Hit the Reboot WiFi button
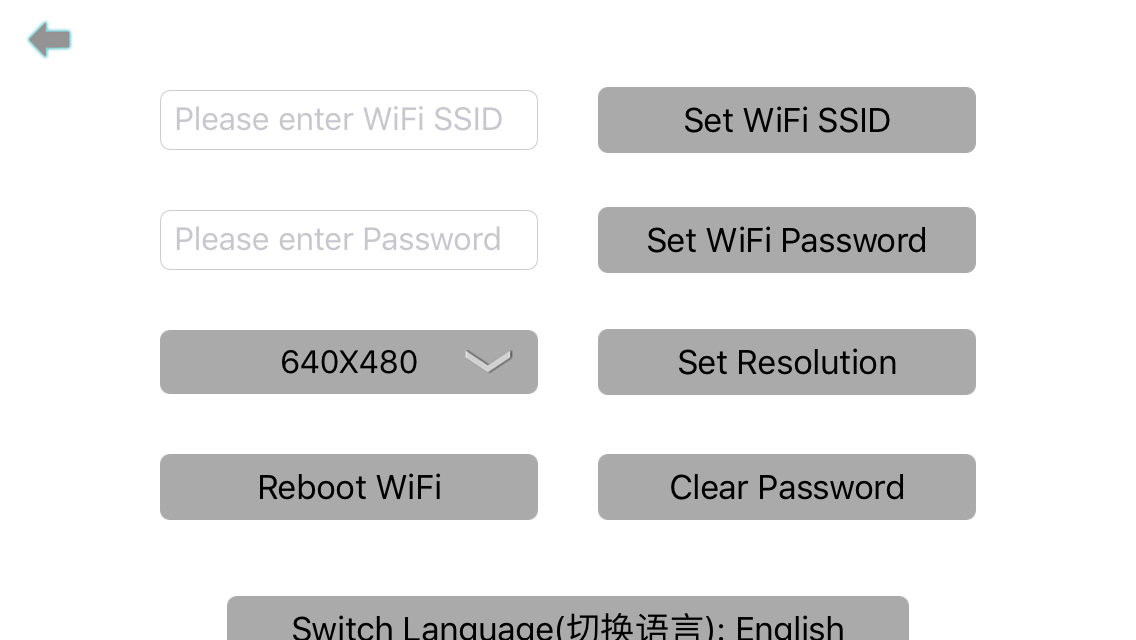This screenshot has width=1136, height=640. pyautogui.click(x=348, y=487)
